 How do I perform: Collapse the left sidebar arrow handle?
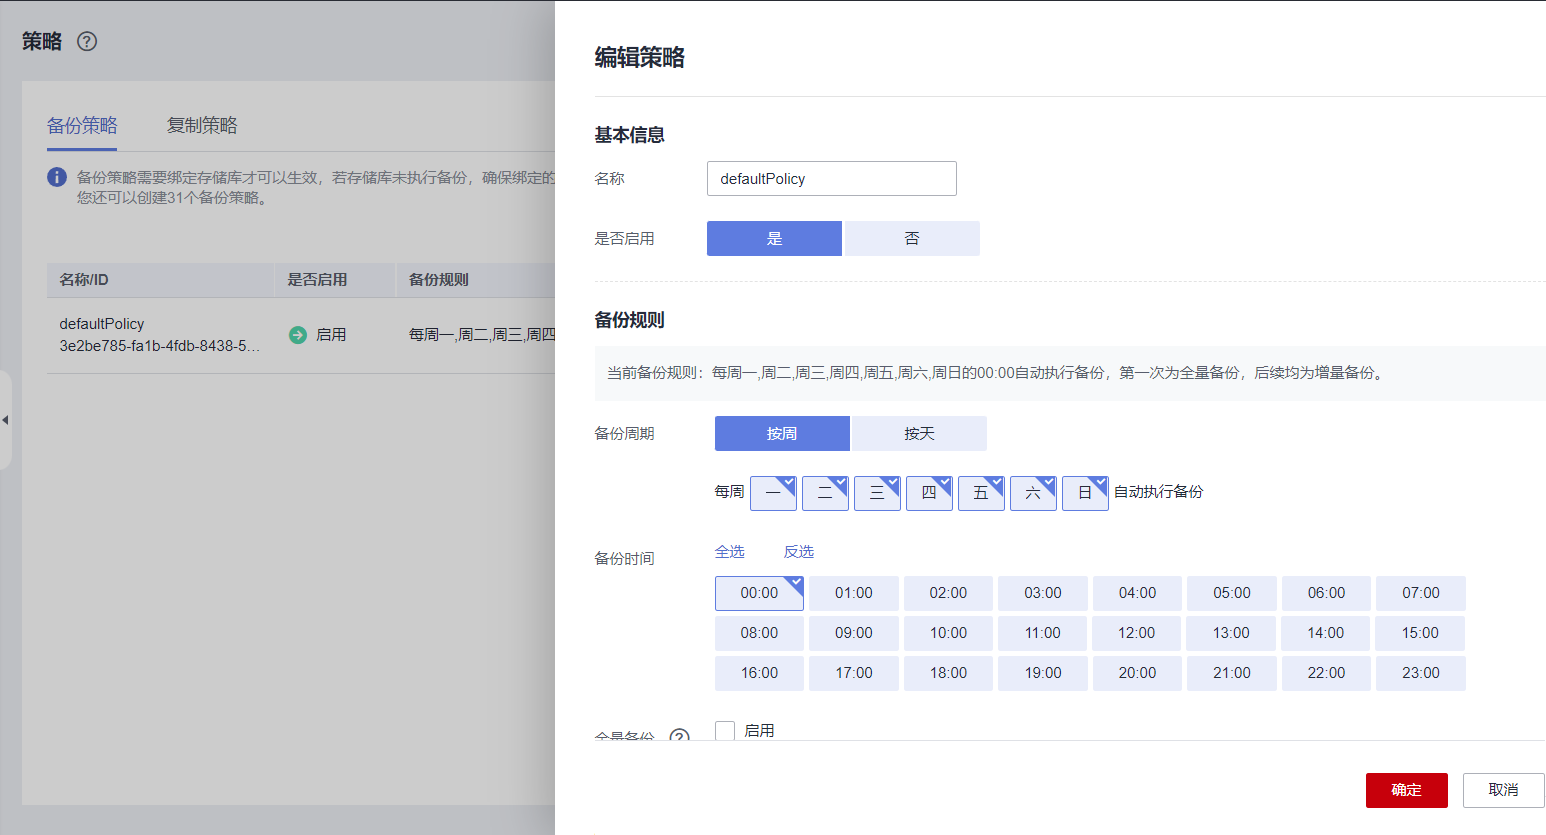[x=5, y=420]
